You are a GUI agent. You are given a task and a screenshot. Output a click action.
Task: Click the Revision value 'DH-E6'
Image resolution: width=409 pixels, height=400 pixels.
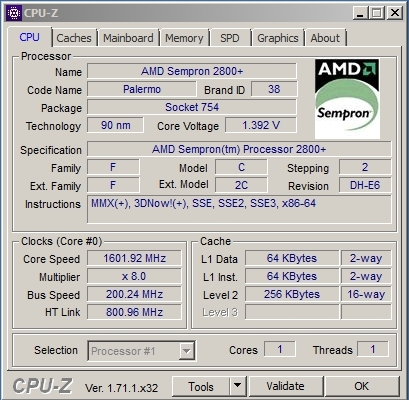[x=365, y=185]
